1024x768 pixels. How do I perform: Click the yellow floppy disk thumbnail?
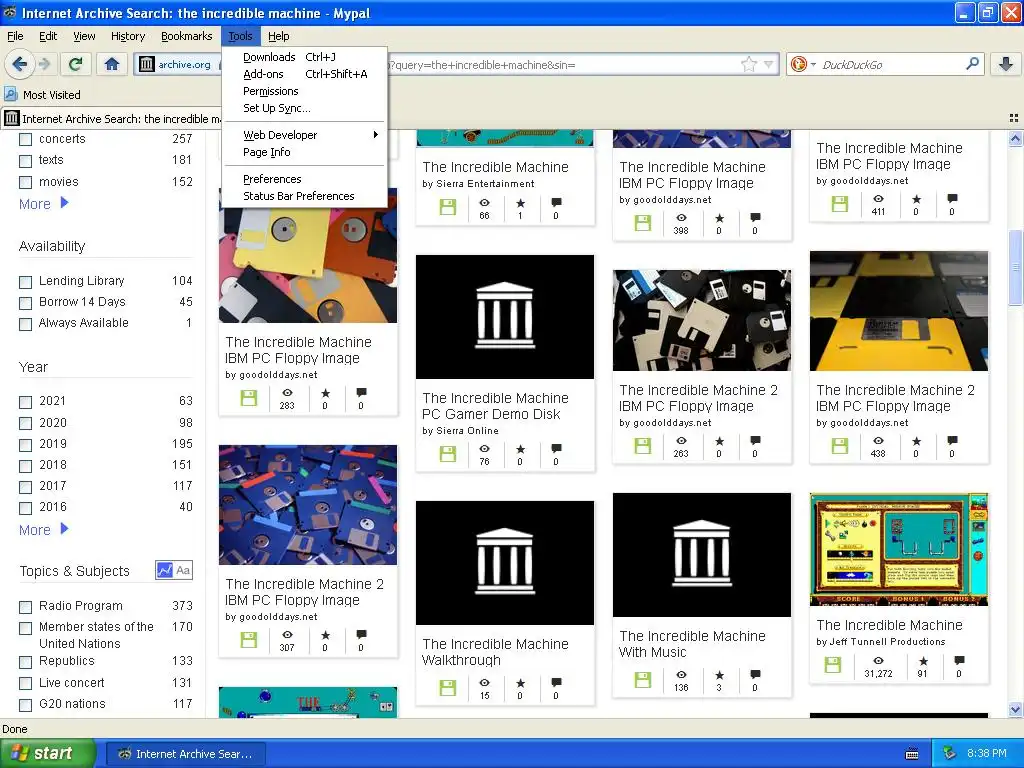[899, 311]
